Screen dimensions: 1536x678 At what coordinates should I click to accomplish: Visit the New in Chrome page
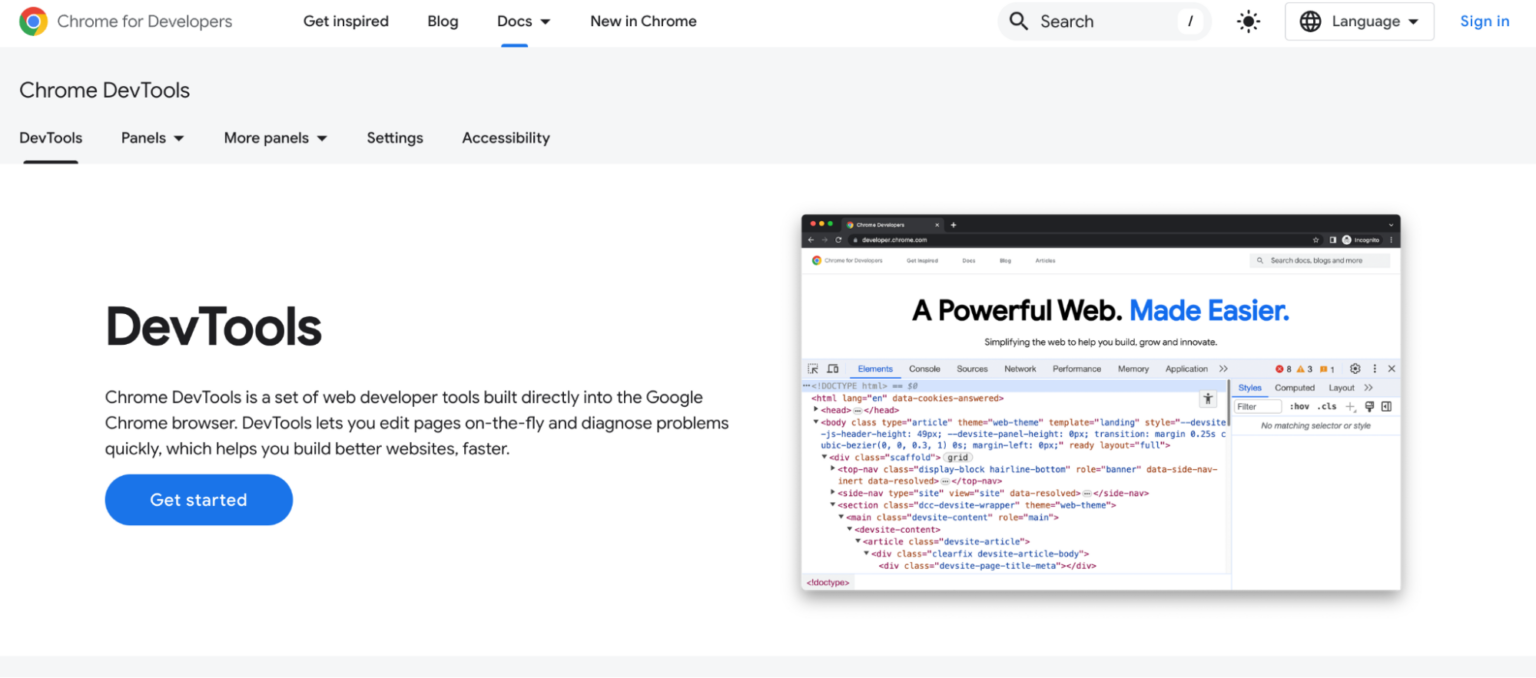coord(643,21)
